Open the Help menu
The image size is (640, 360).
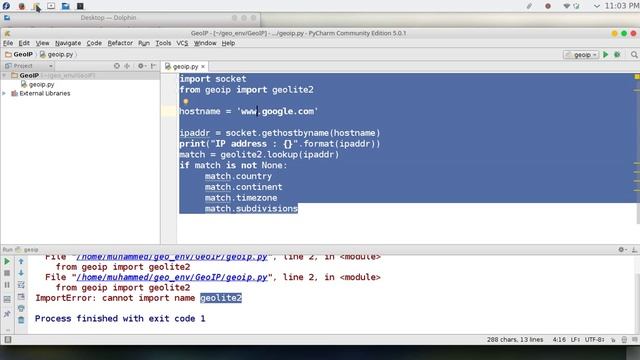click(x=228, y=43)
